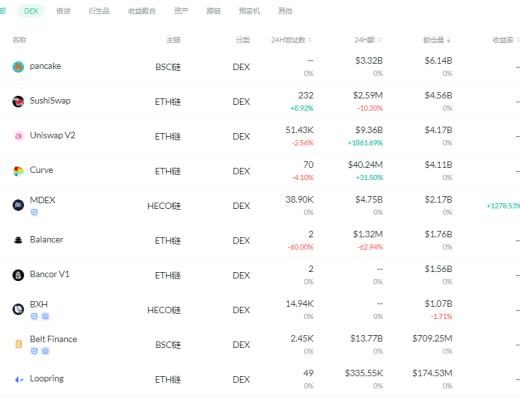Open the SushiSwap project name link
520x400 pixels.
click(x=50, y=101)
